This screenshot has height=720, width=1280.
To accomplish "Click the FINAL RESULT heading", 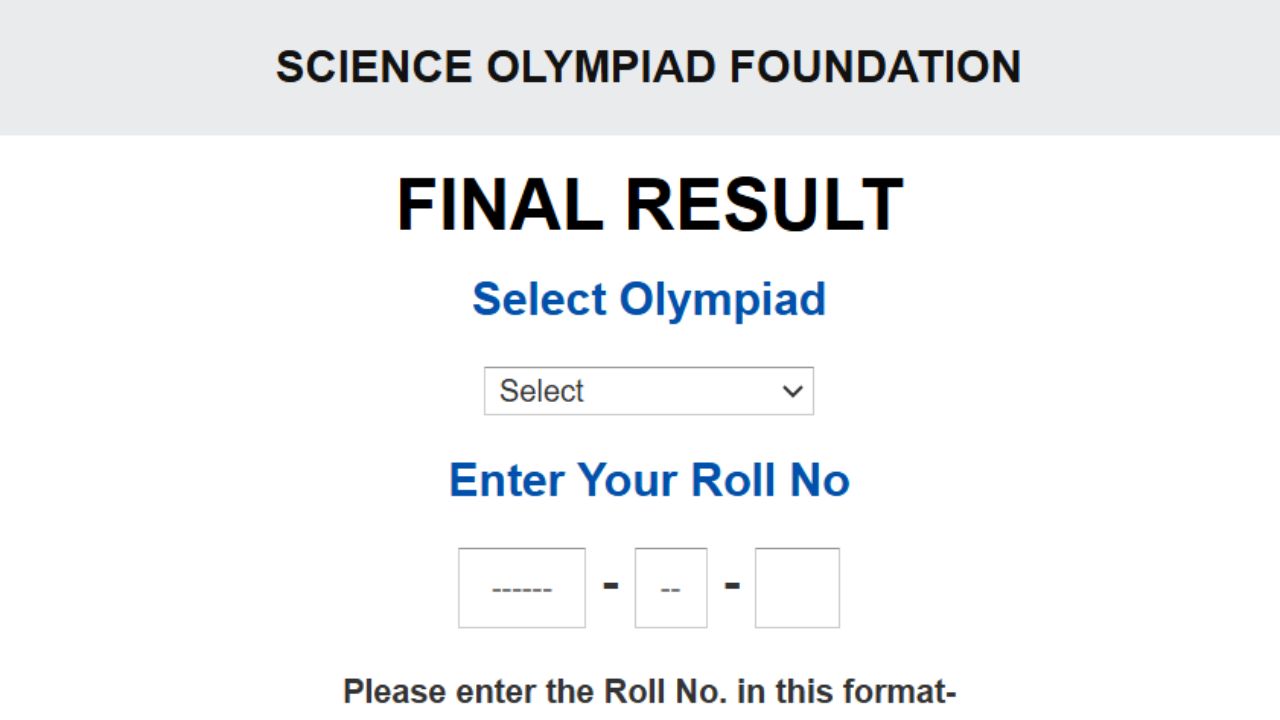I will pyautogui.click(x=650, y=205).
